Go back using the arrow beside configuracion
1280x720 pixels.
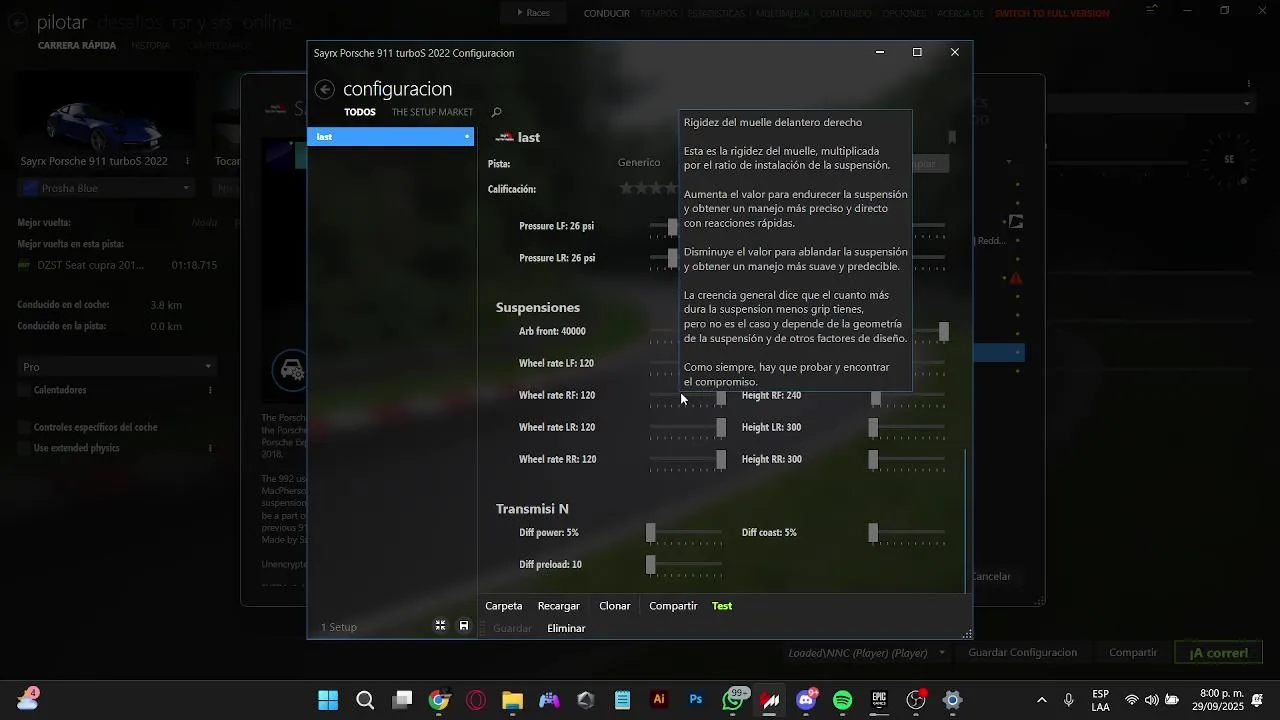324,89
